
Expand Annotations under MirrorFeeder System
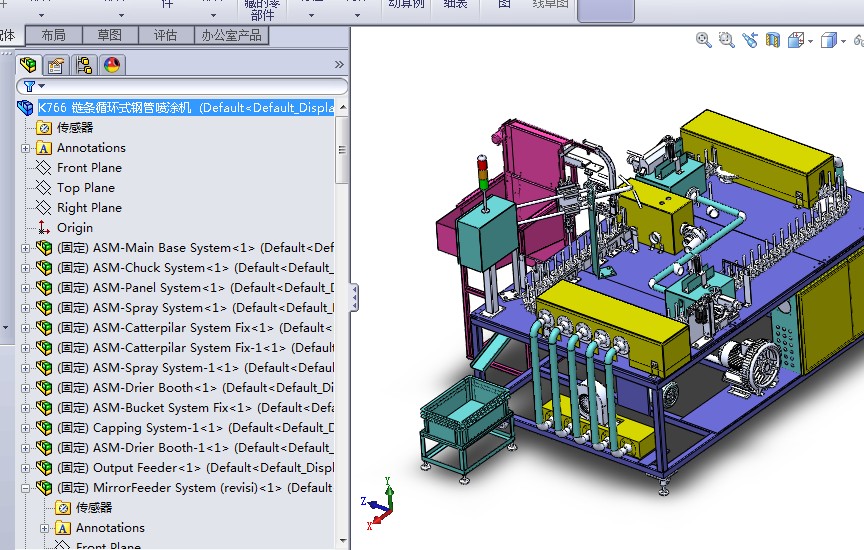coord(45,528)
